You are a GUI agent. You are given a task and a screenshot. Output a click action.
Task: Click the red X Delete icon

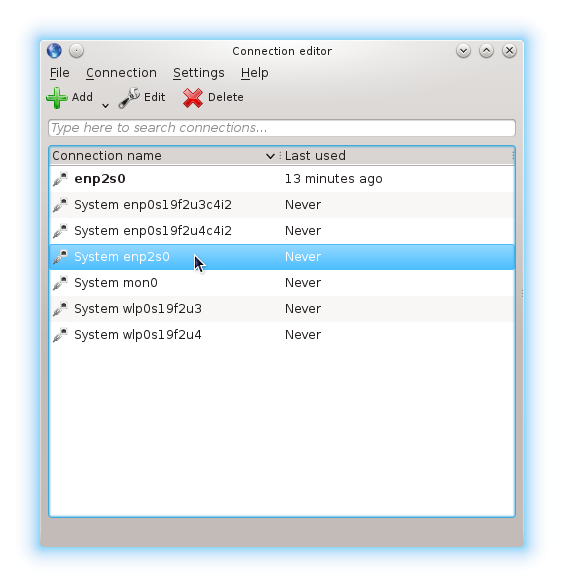coord(193,98)
